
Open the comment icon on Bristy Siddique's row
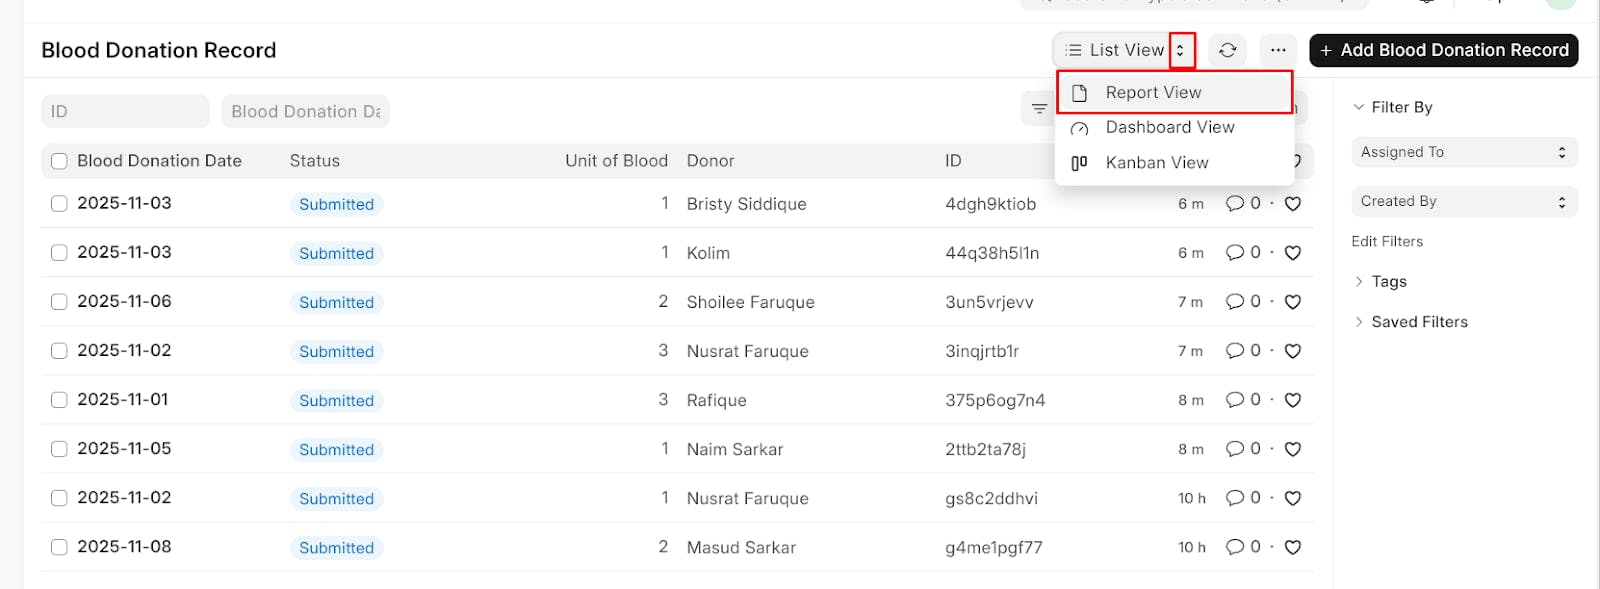coord(1236,203)
